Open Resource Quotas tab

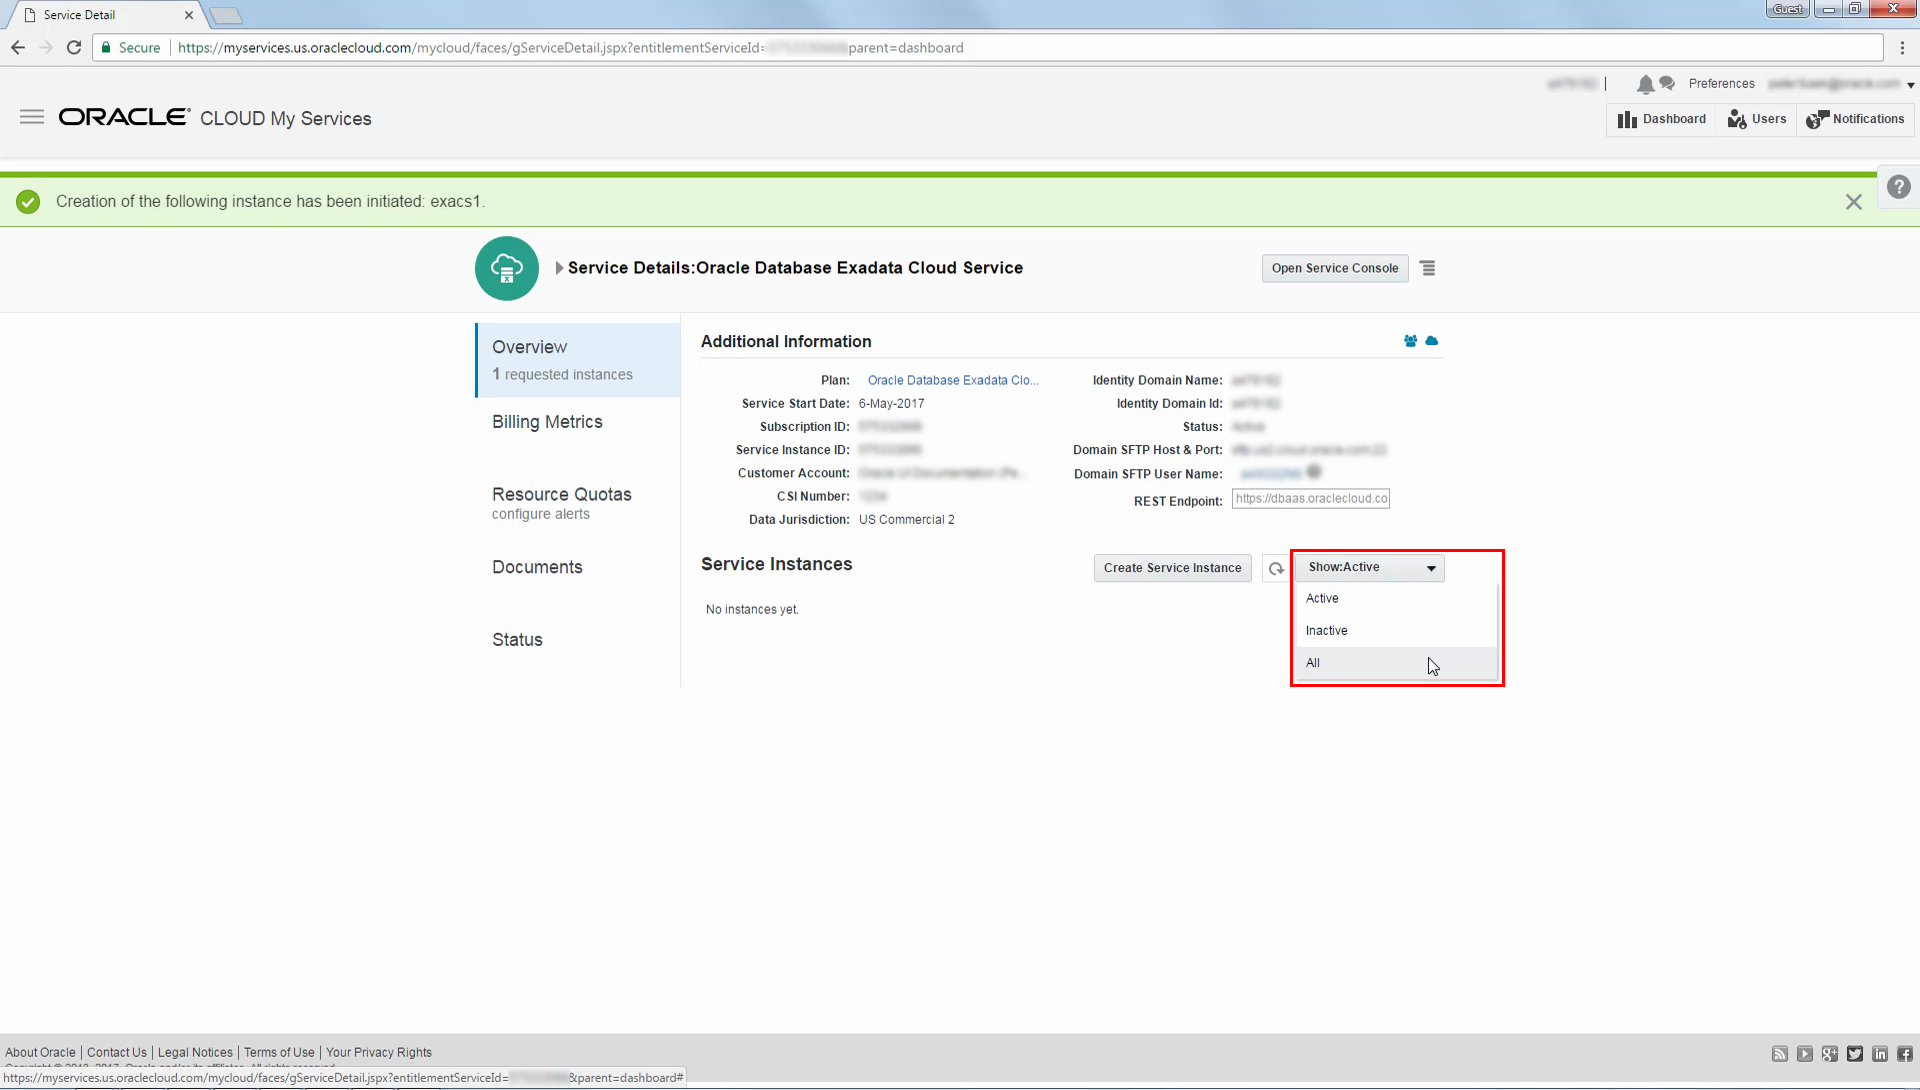[x=562, y=494]
